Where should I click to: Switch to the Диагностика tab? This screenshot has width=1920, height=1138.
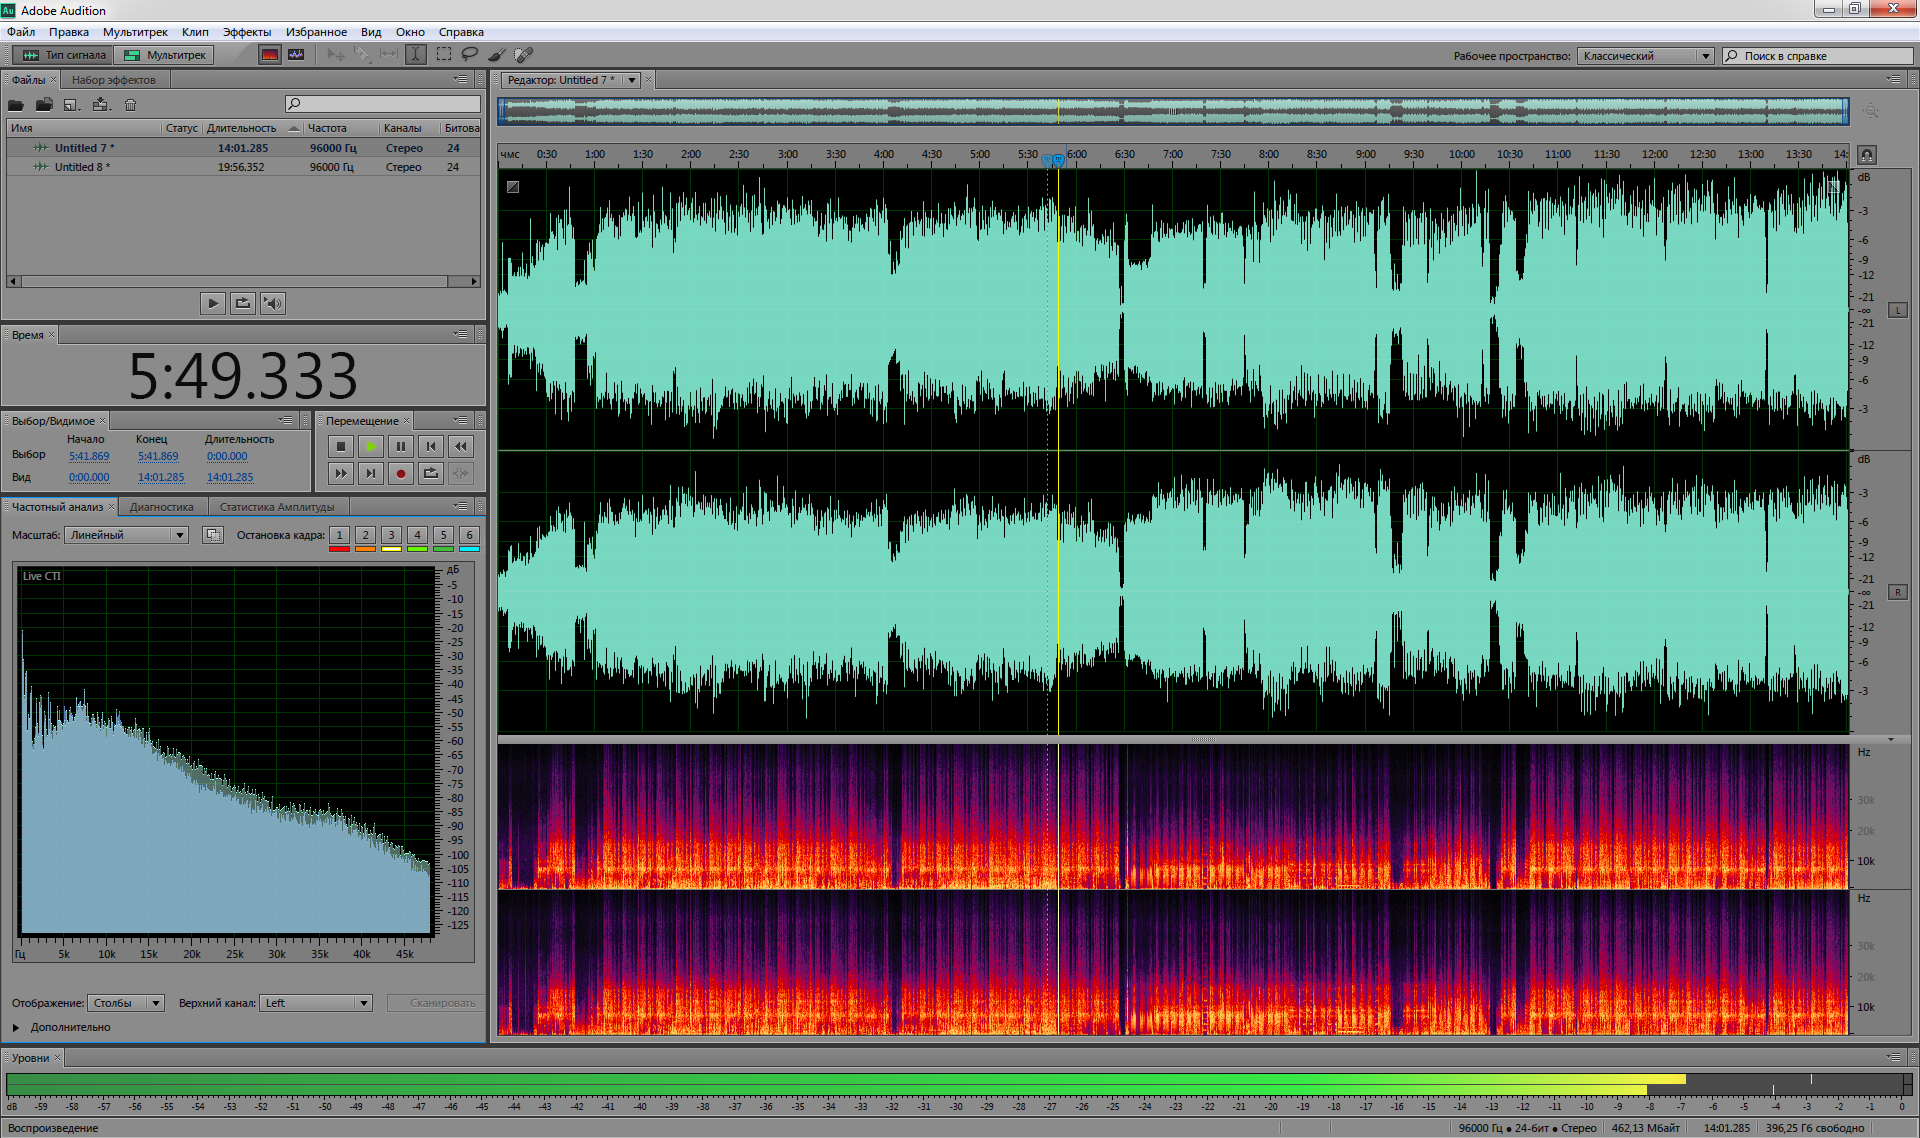(162, 507)
